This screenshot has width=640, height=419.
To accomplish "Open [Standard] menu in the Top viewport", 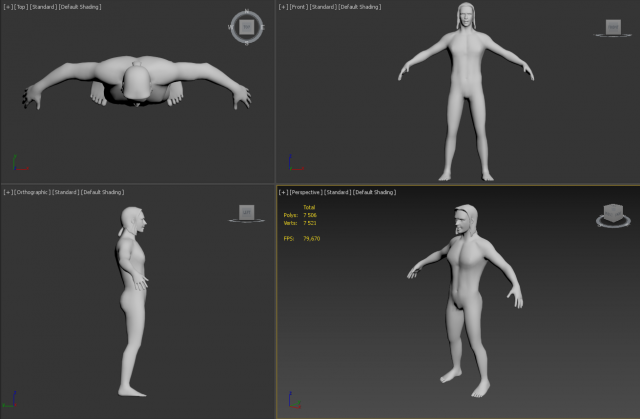I will pyautogui.click(x=43, y=7).
